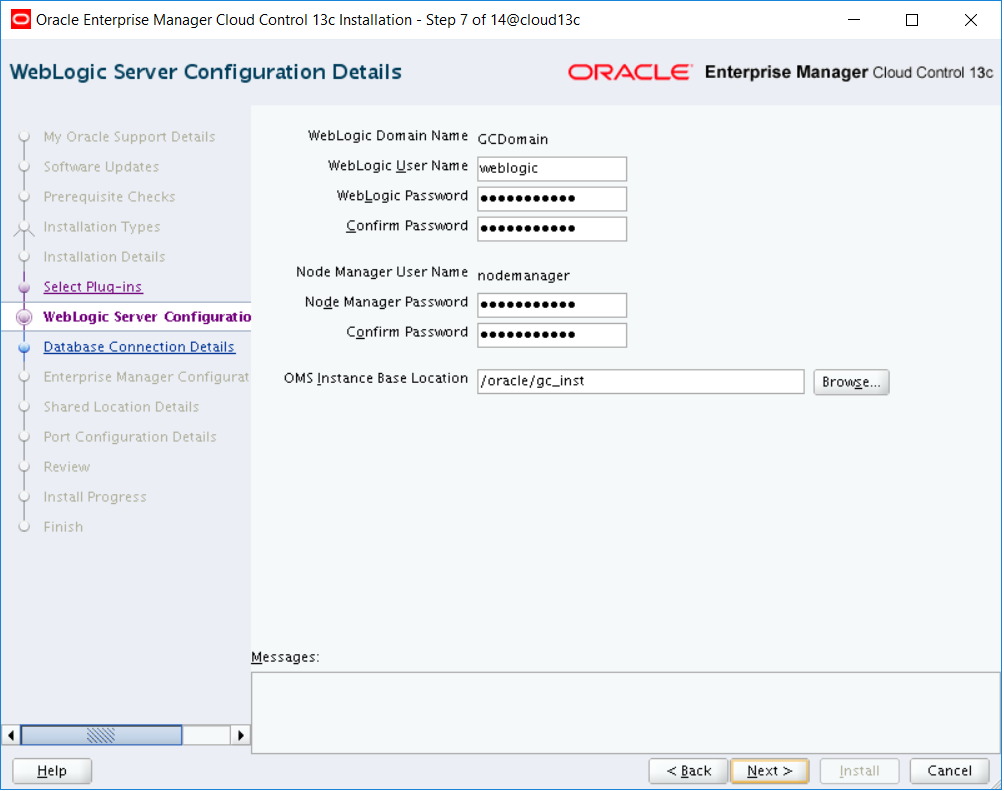Click the Finish step

[x=63, y=527]
